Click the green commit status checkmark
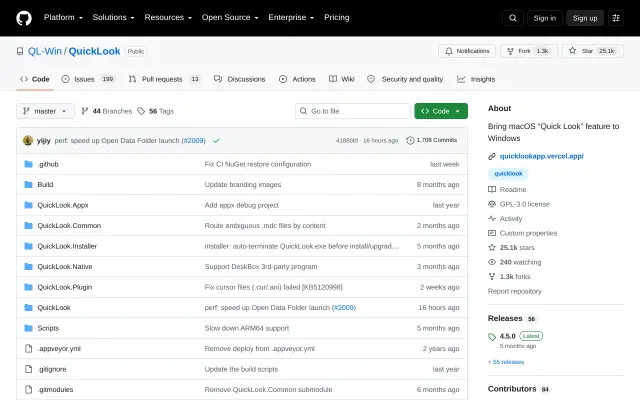 click(216, 140)
